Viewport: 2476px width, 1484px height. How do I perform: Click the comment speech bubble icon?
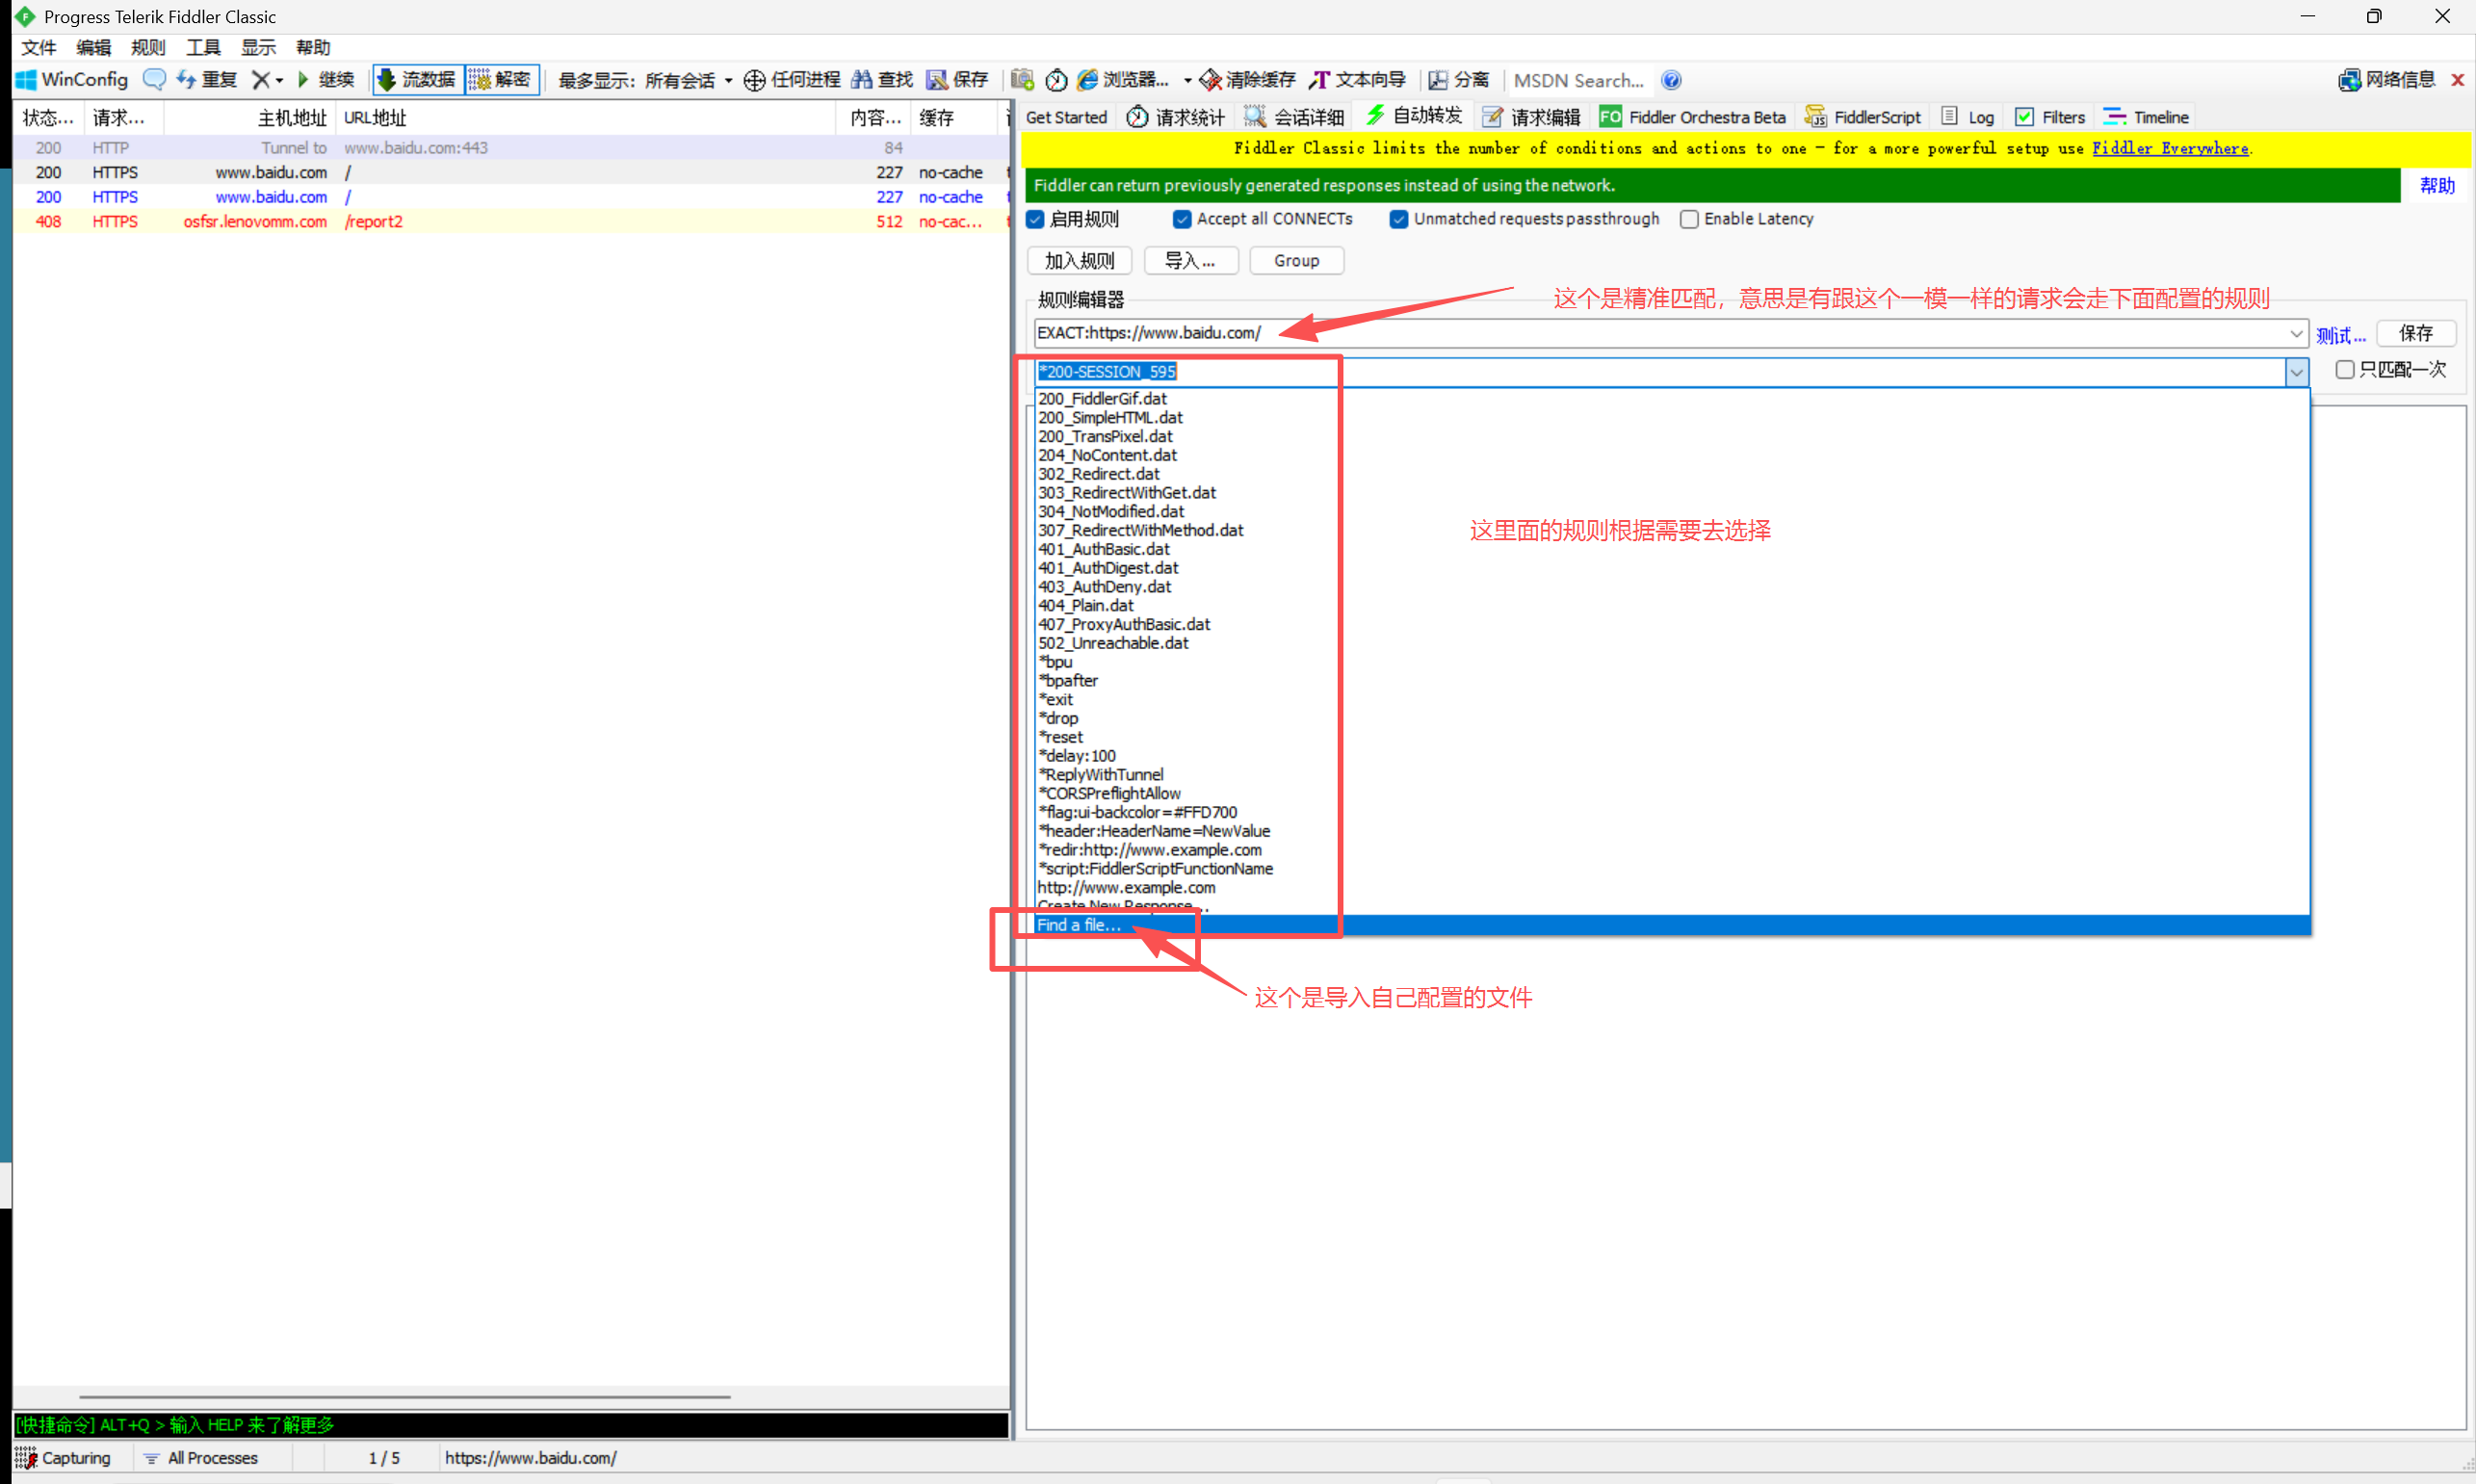point(154,80)
